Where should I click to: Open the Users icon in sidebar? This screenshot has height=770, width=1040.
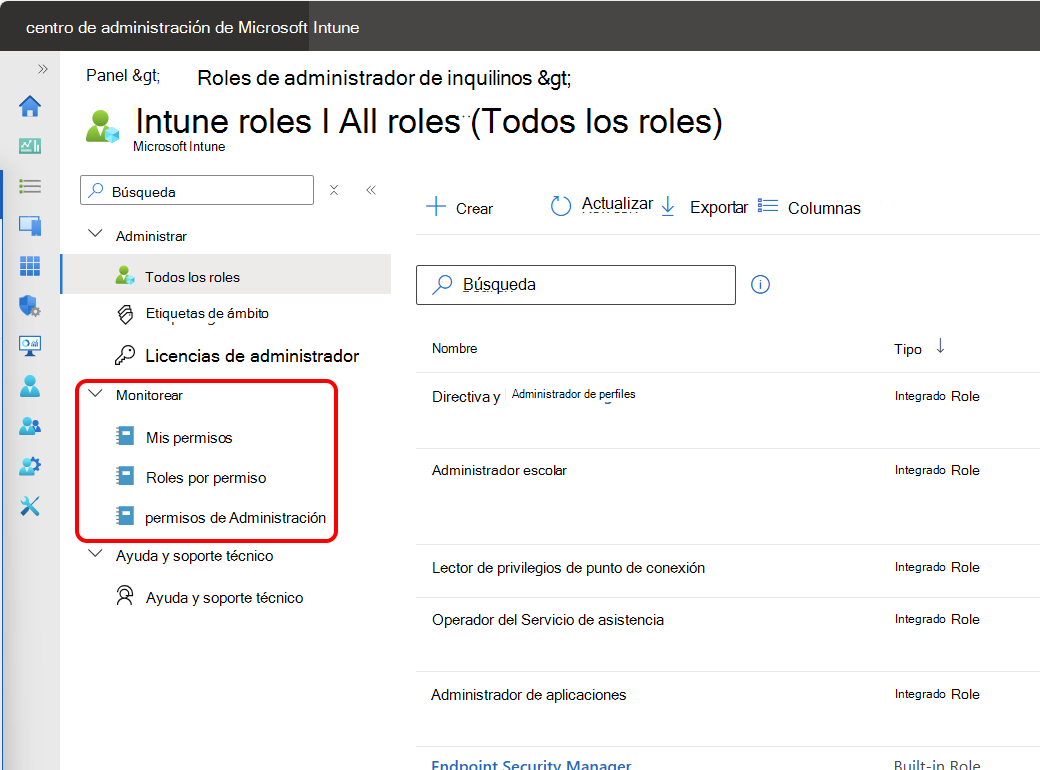click(30, 386)
